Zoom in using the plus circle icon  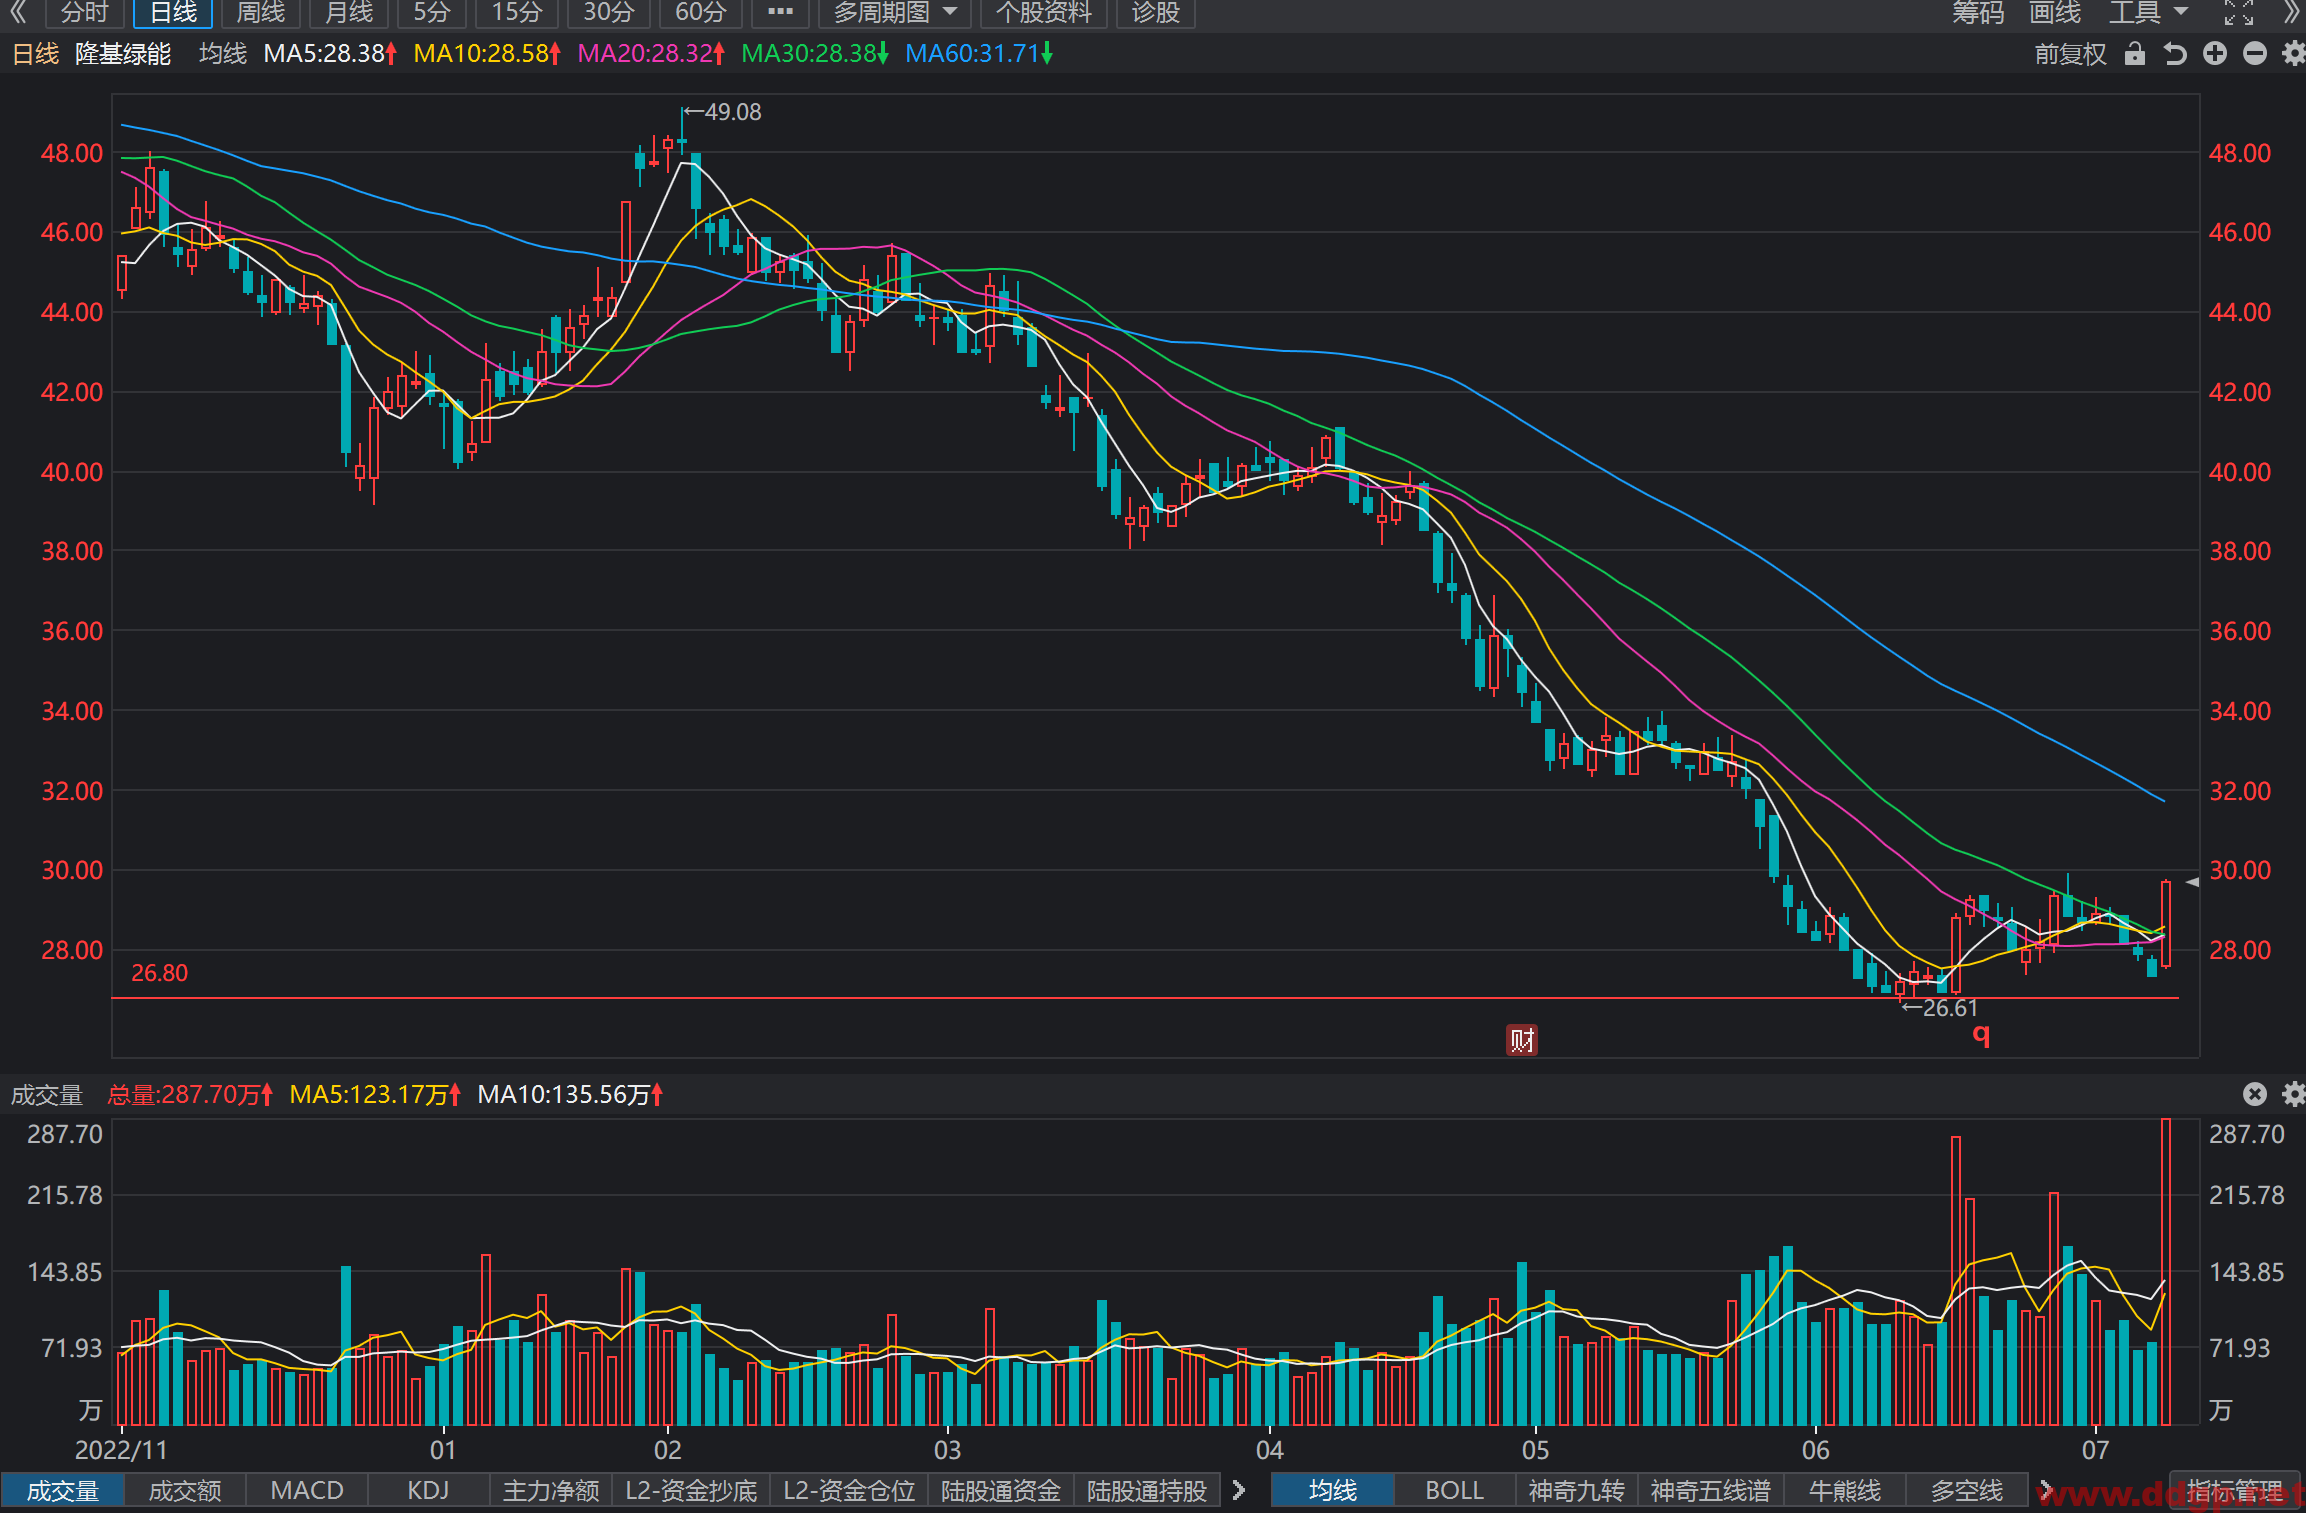[2215, 54]
